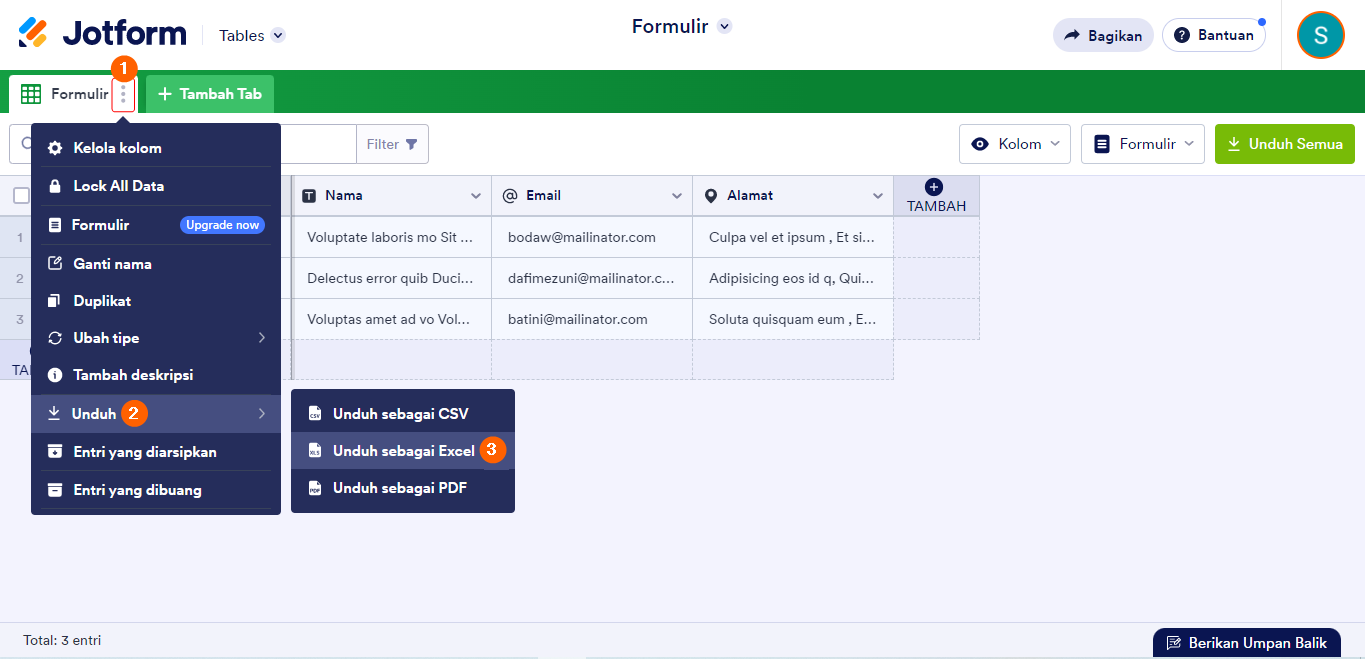
Task: Check the checkbox for row 1
Action: tap(22, 237)
